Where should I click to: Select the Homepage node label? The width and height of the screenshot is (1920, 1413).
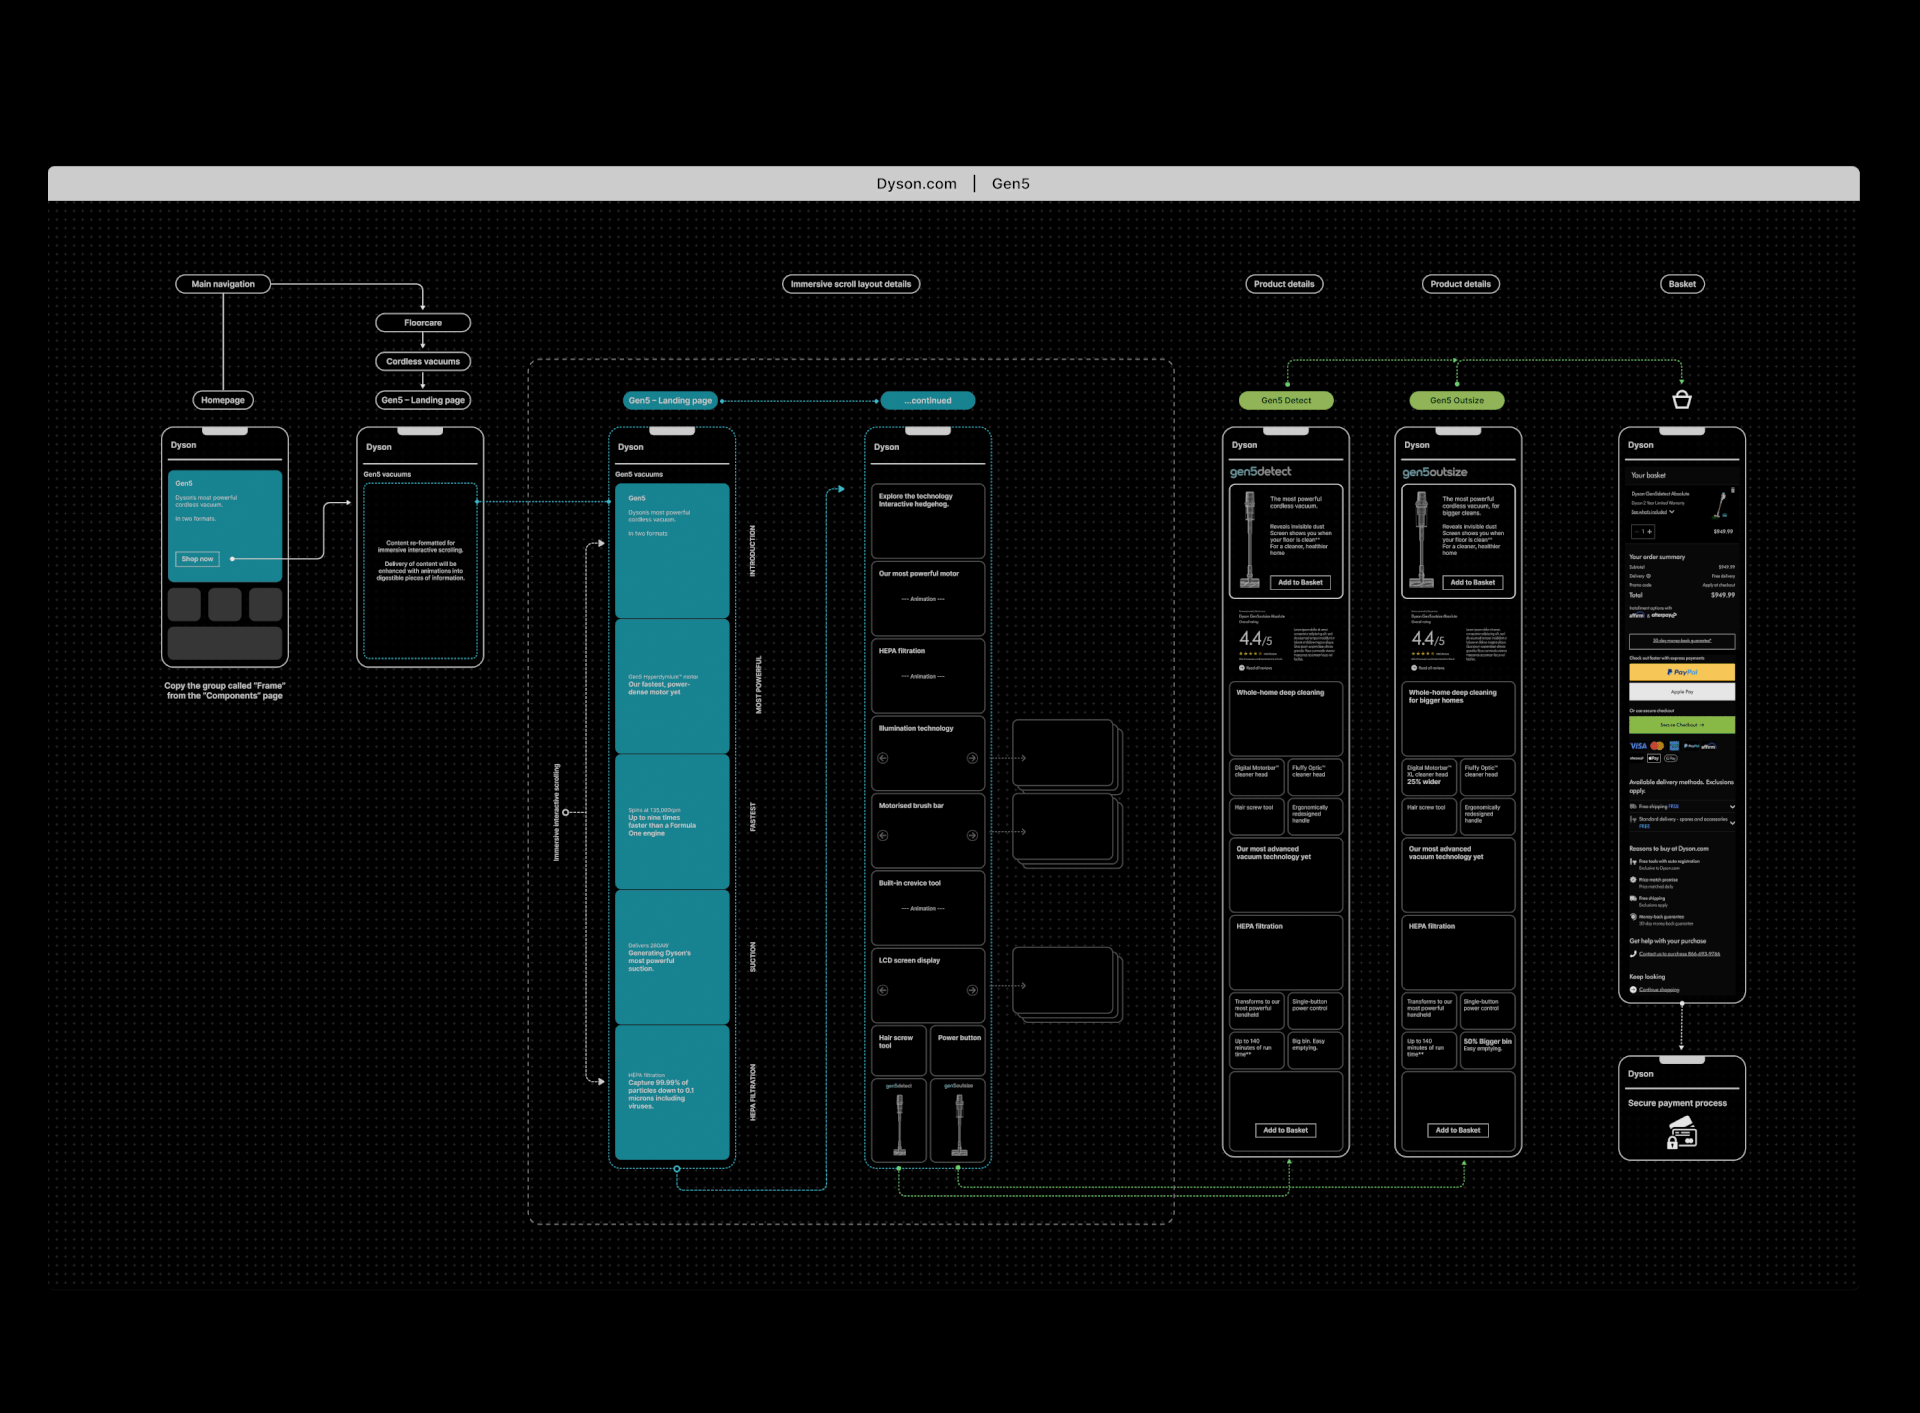[x=223, y=400]
